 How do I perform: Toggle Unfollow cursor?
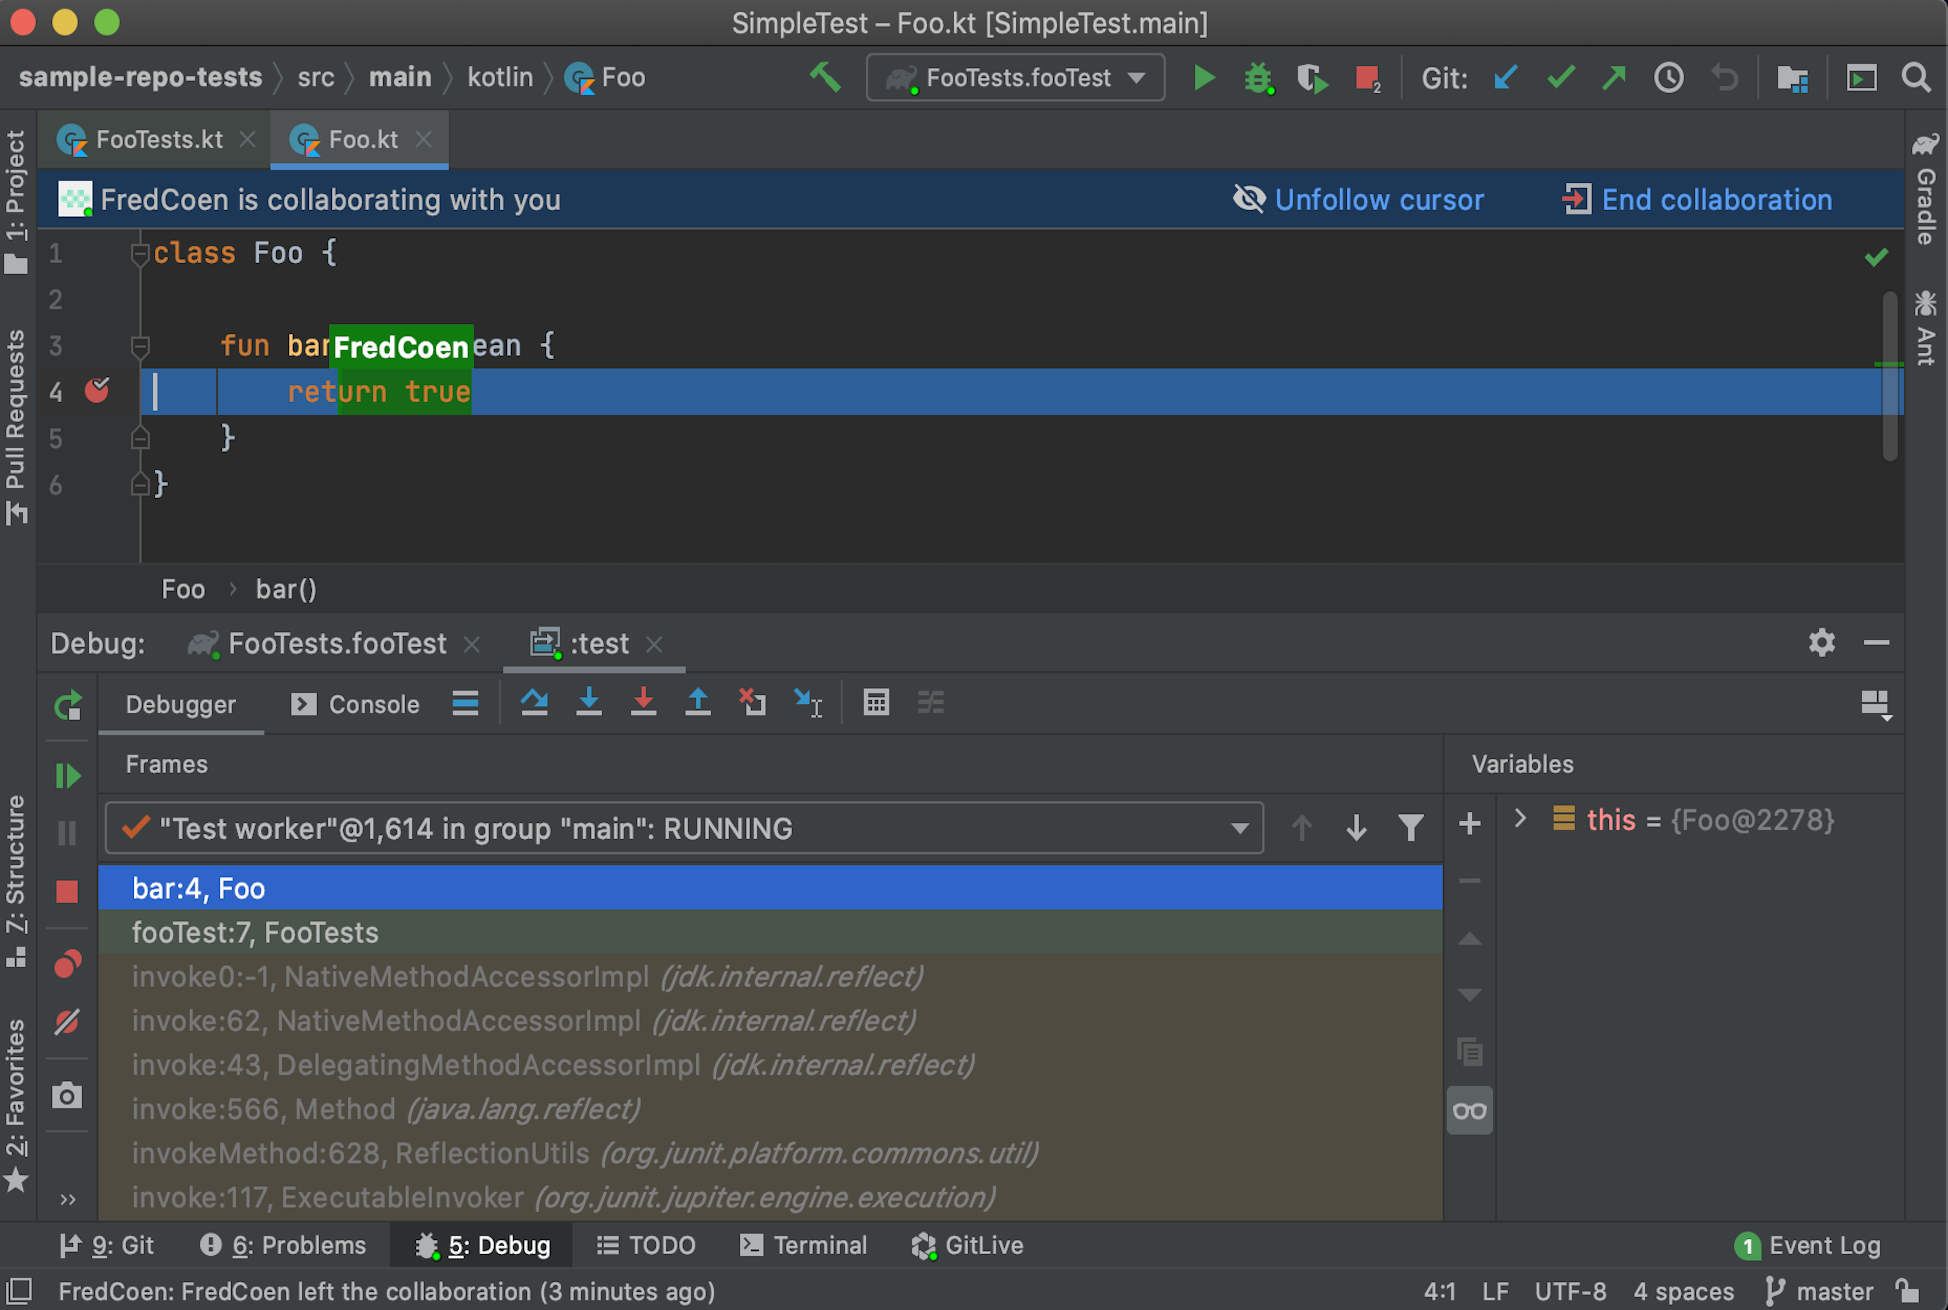[x=1358, y=199]
